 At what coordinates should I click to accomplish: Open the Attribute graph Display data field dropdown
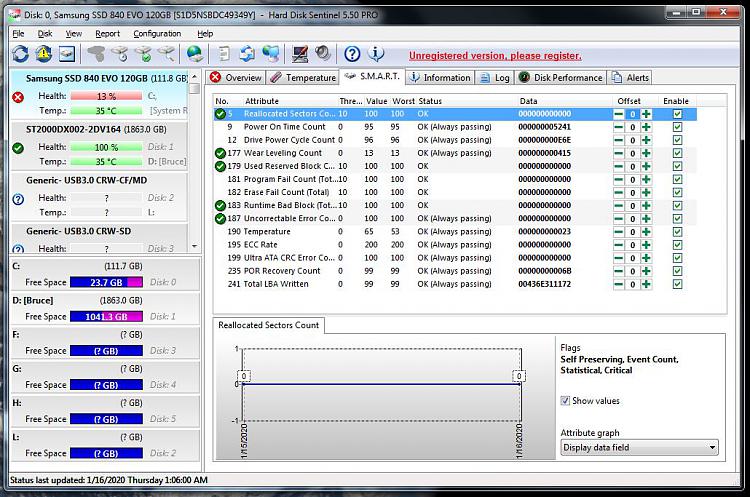[x=639, y=448]
